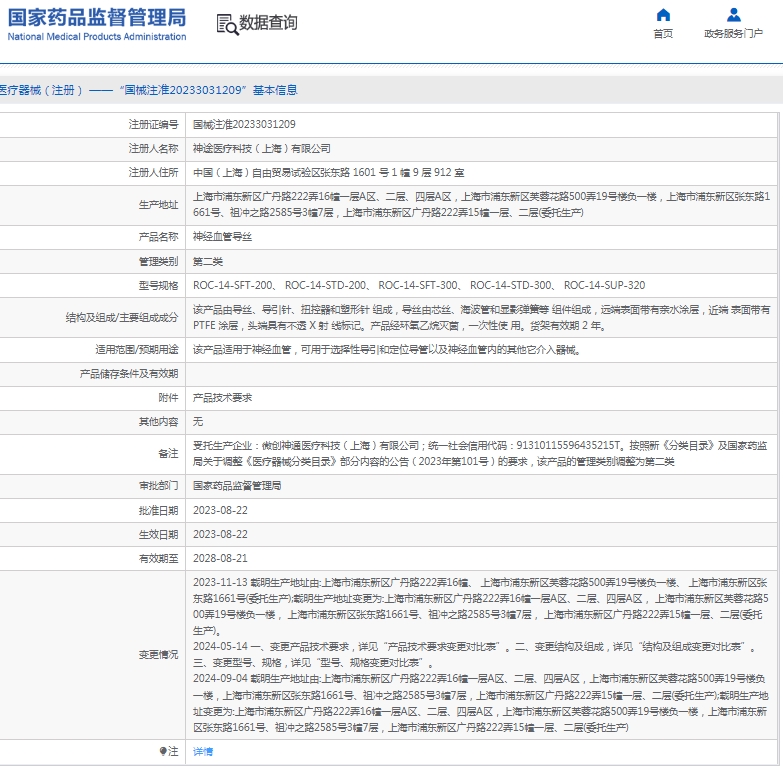Click the bullet icon beside 注
Screen dimensions: 783x771
click(x=163, y=751)
